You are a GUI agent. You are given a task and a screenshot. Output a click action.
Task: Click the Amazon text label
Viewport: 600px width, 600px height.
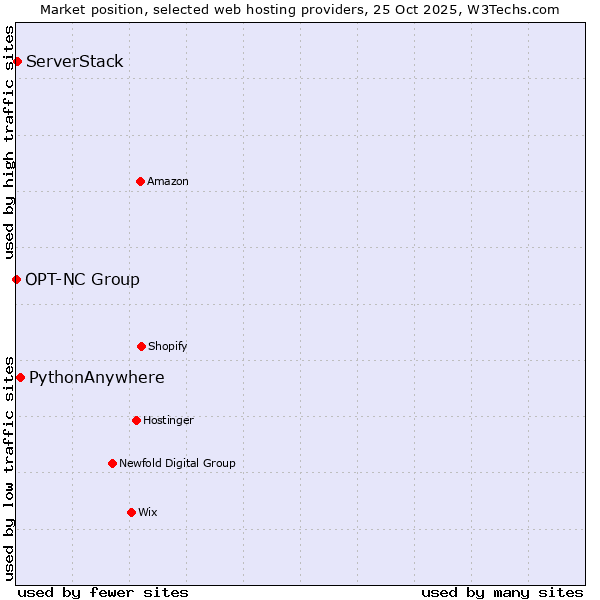(x=168, y=182)
